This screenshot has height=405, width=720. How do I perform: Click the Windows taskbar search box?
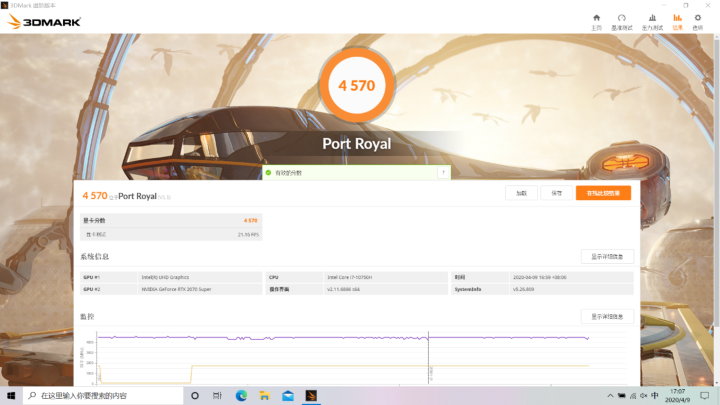coord(103,395)
